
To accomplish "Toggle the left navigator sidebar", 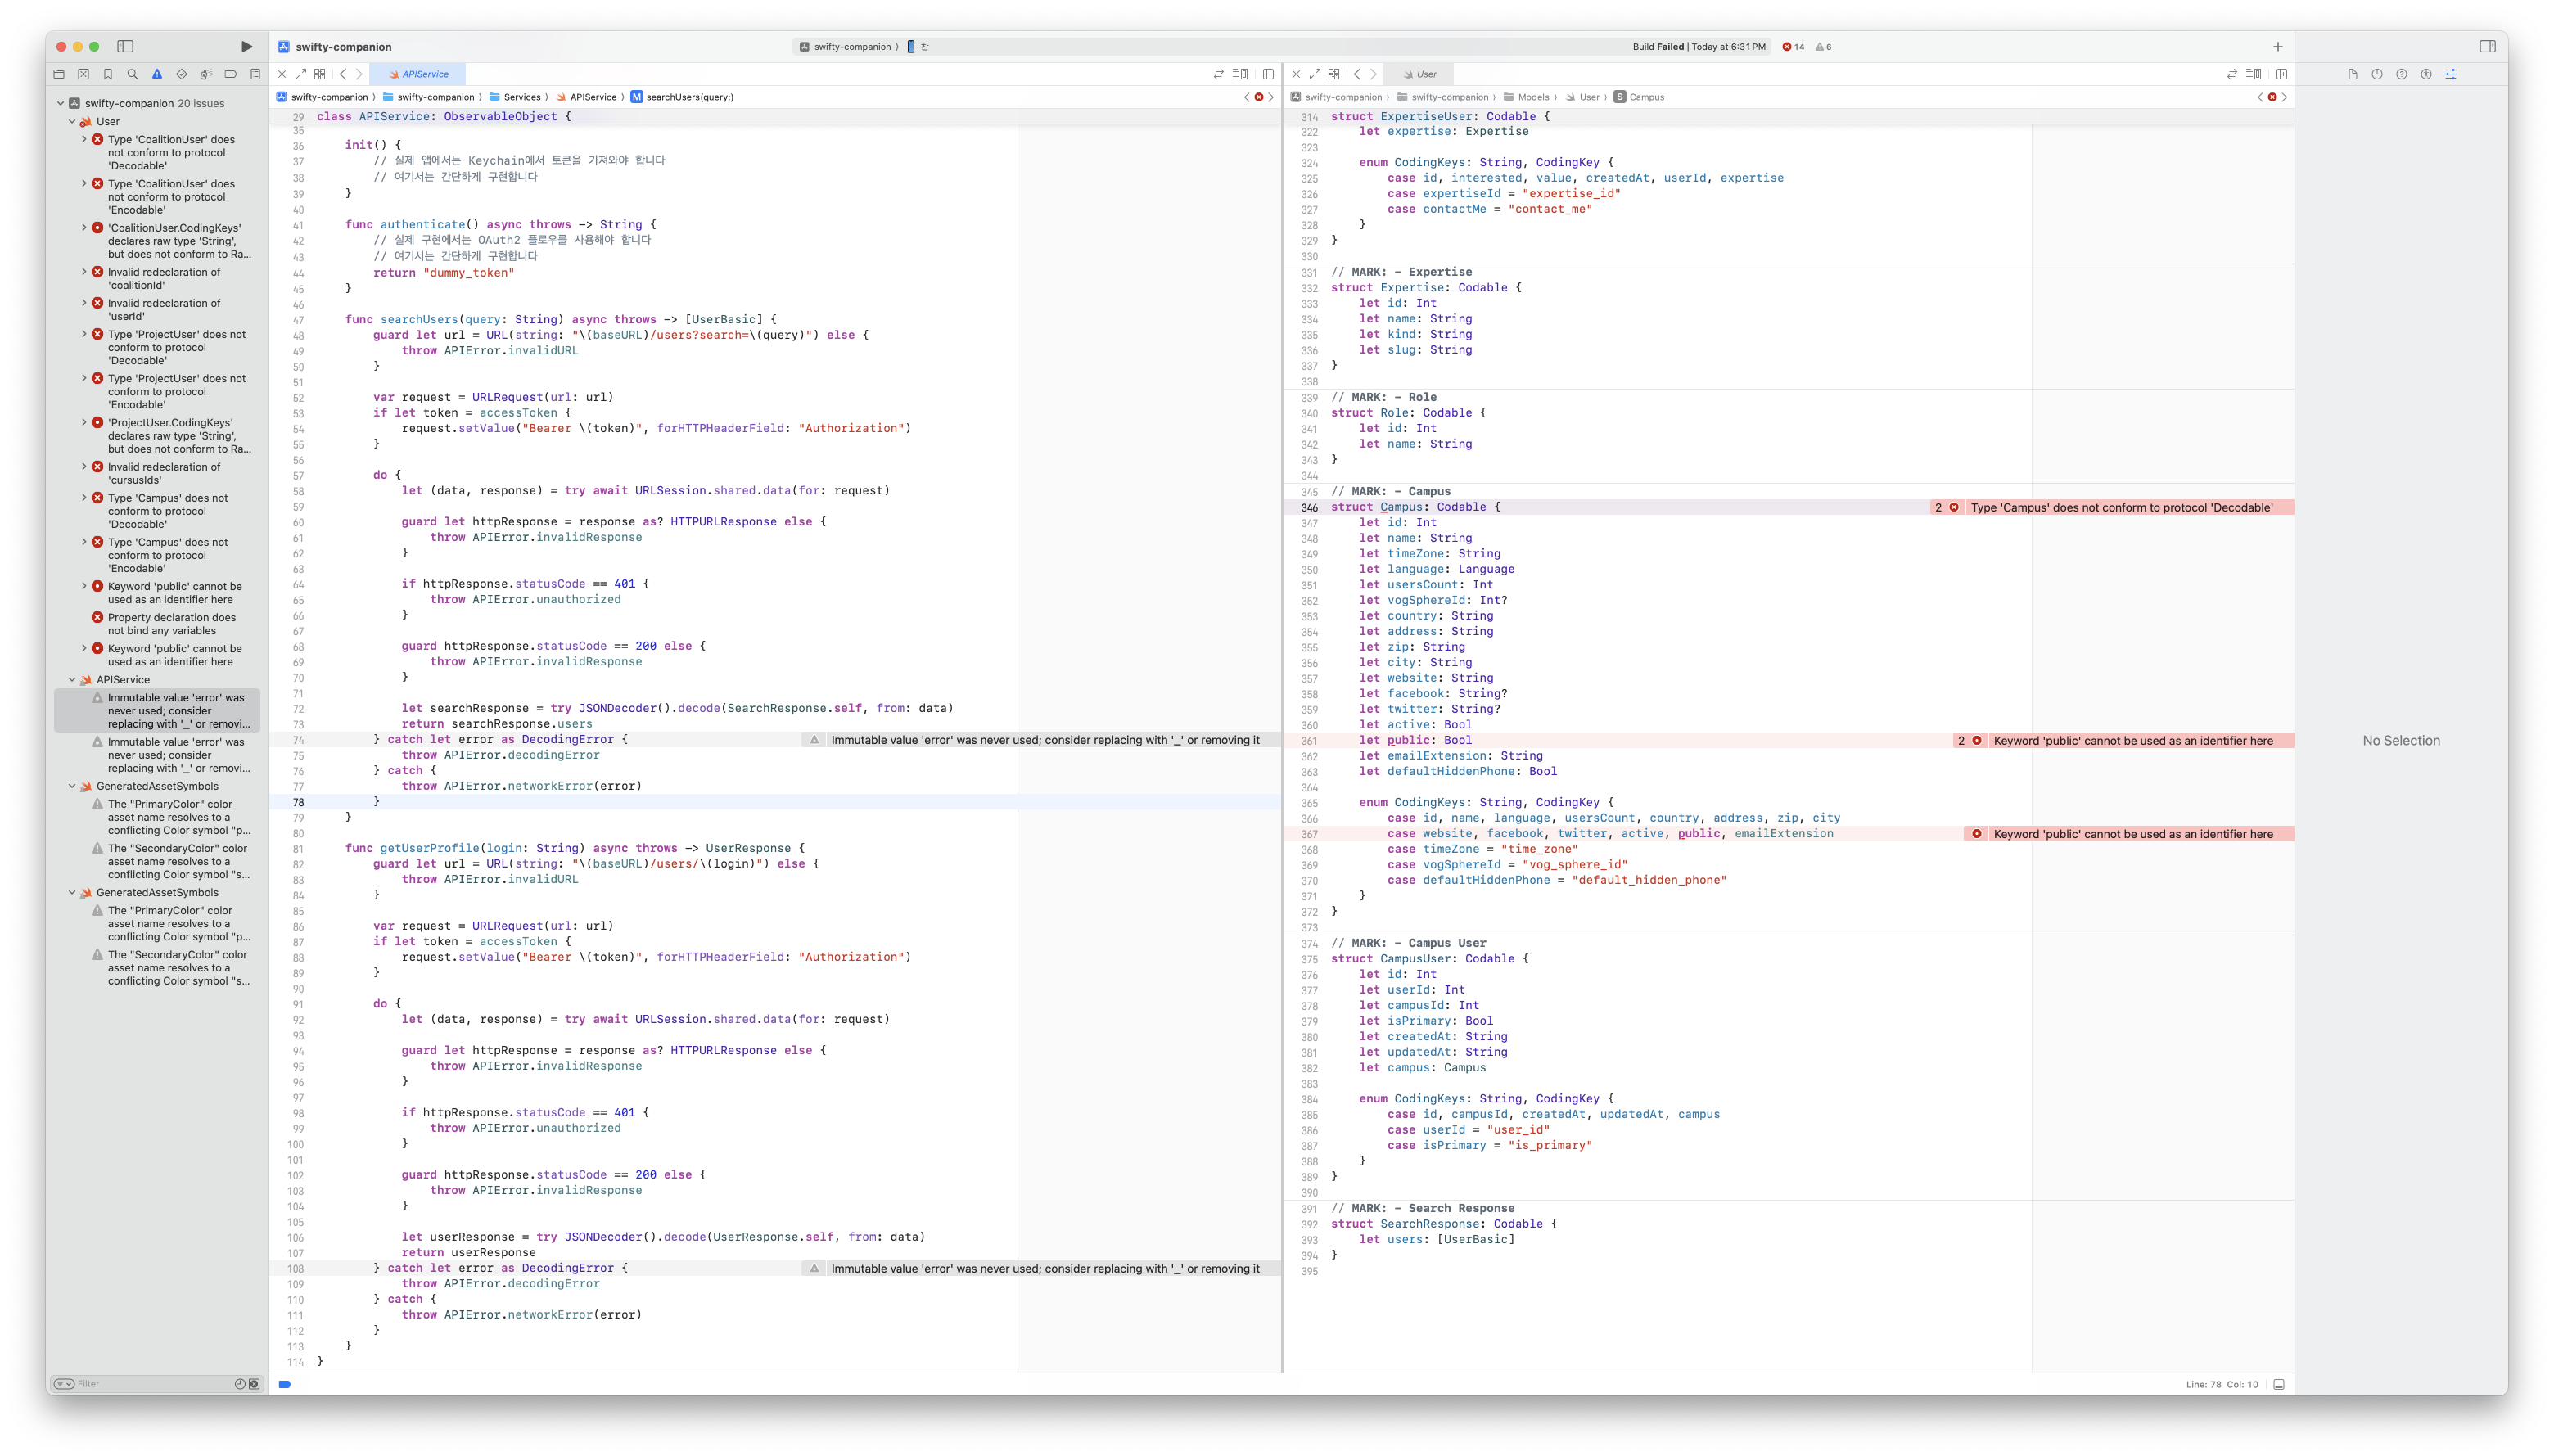I will [x=125, y=46].
